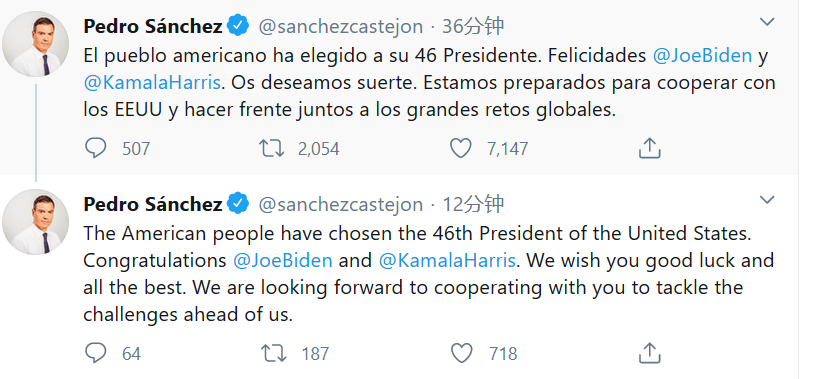
Task: Expand the chevron menu on the Spanish tweet
Action: coord(767,22)
